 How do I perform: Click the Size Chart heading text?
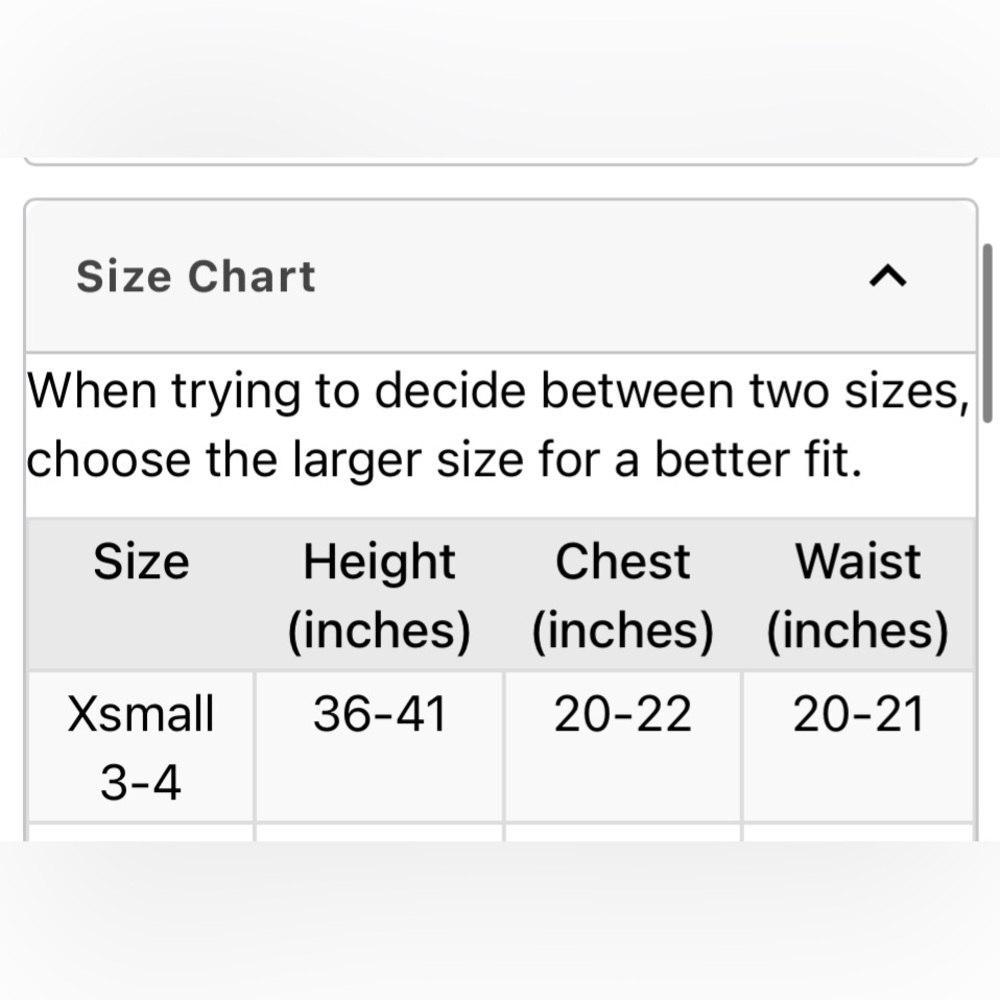(196, 277)
